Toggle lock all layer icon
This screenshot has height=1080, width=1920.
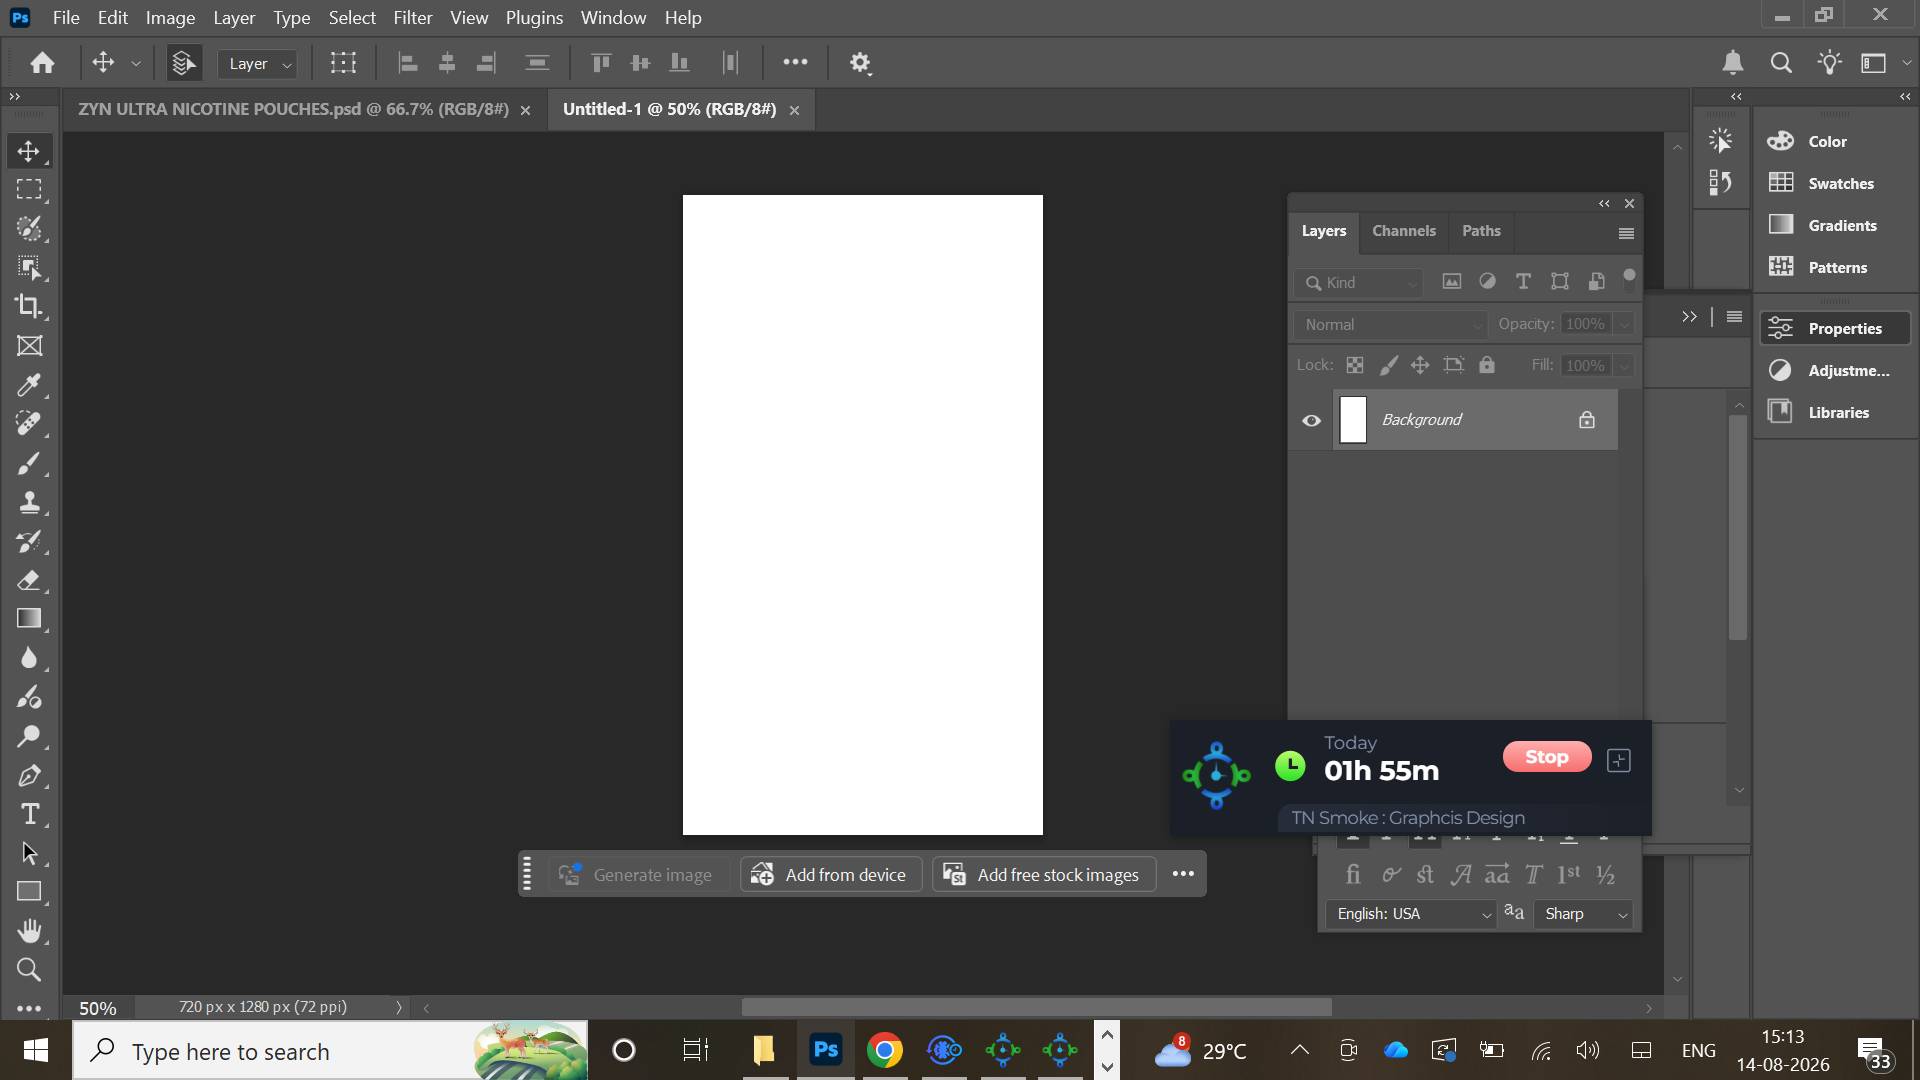click(1487, 365)
